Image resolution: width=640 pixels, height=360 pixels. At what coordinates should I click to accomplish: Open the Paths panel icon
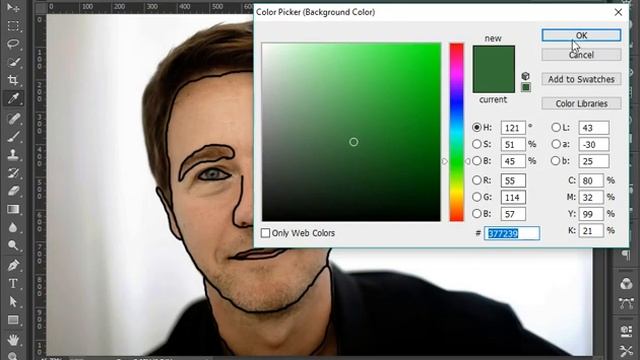point(626,303)
